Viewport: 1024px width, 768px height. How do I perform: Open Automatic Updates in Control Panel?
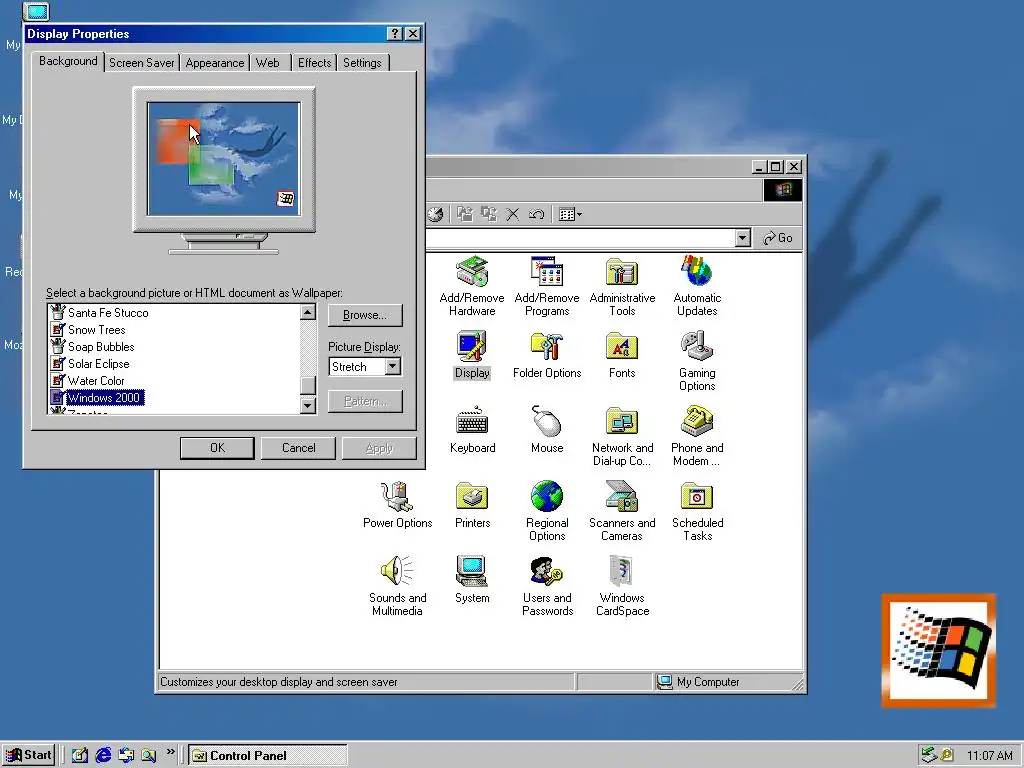pos(697,286)
